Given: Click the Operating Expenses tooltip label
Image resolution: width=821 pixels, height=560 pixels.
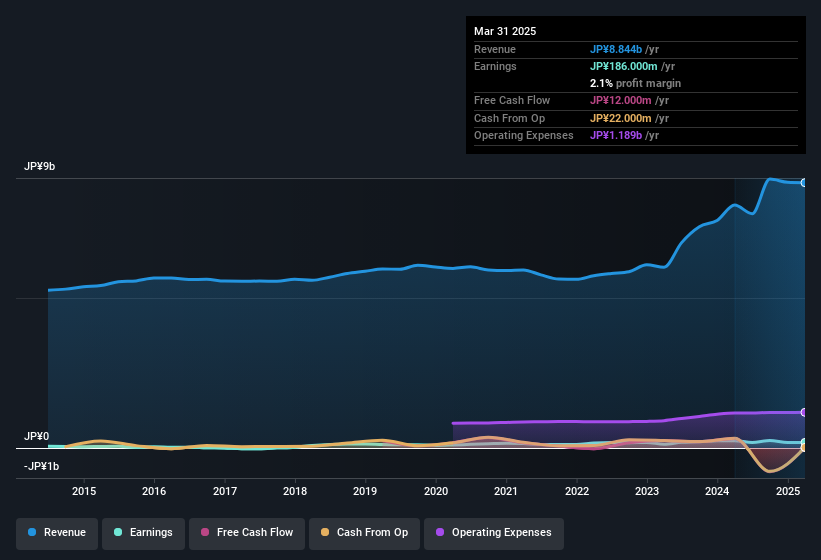Looking at the screenshot, I should (x=524, y=136).
